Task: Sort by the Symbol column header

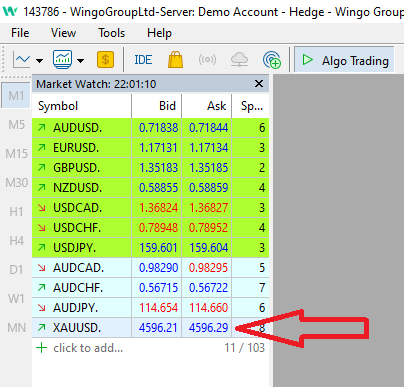Action: (x=82, y=106)
